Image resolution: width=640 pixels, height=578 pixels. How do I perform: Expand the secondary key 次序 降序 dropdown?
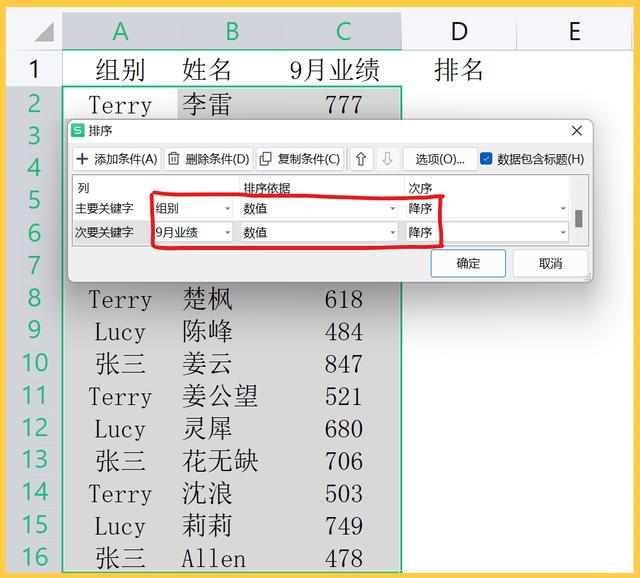[488, 232]
